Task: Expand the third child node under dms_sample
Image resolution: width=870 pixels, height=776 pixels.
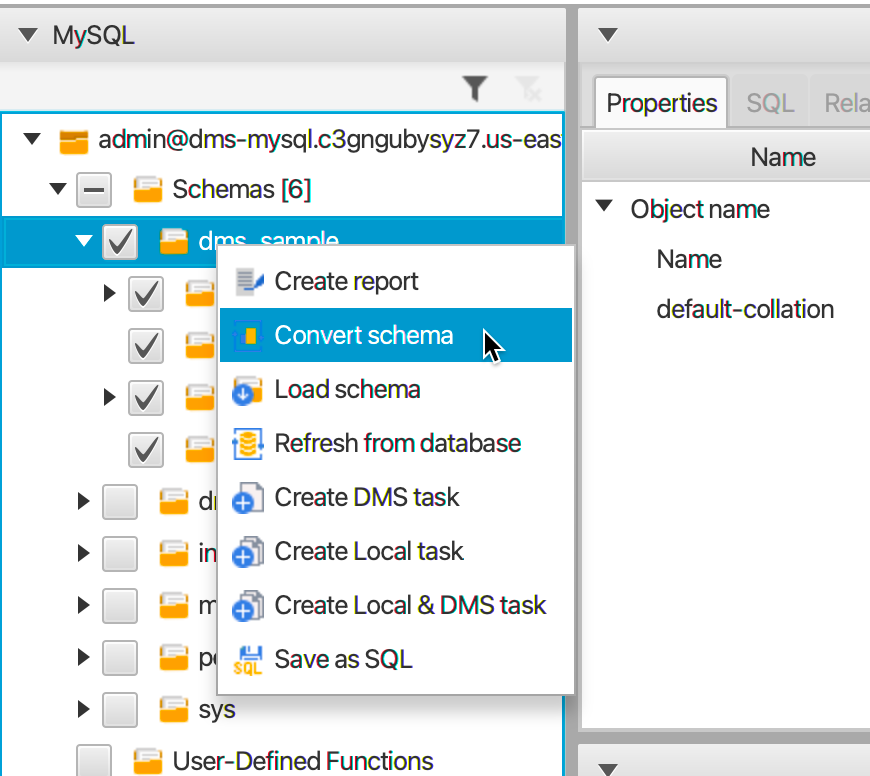Action: [109, 397]
